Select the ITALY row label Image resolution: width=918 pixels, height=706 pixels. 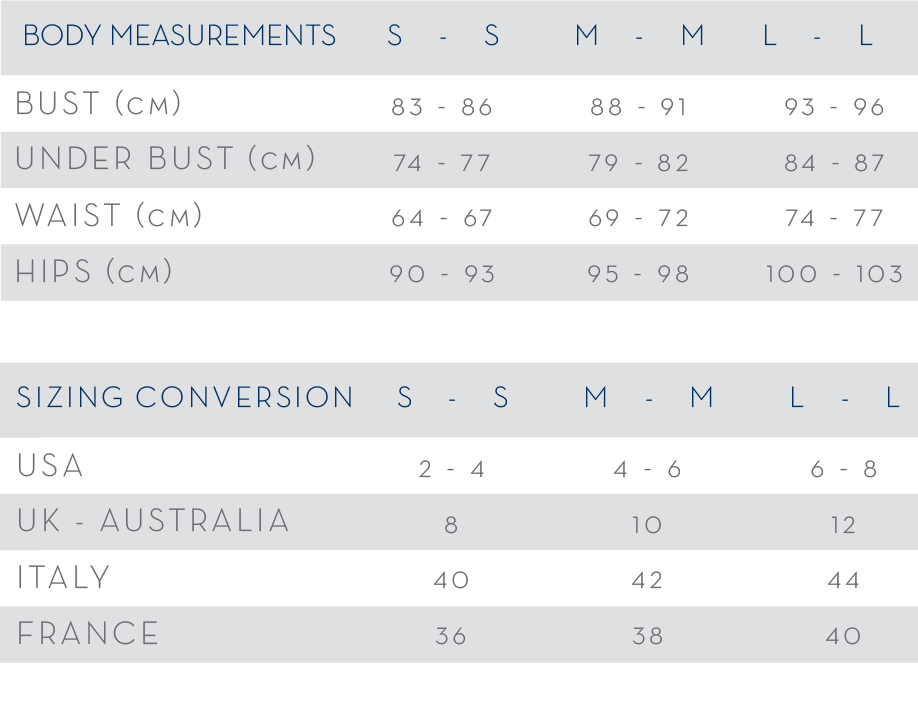click(63, 577)
